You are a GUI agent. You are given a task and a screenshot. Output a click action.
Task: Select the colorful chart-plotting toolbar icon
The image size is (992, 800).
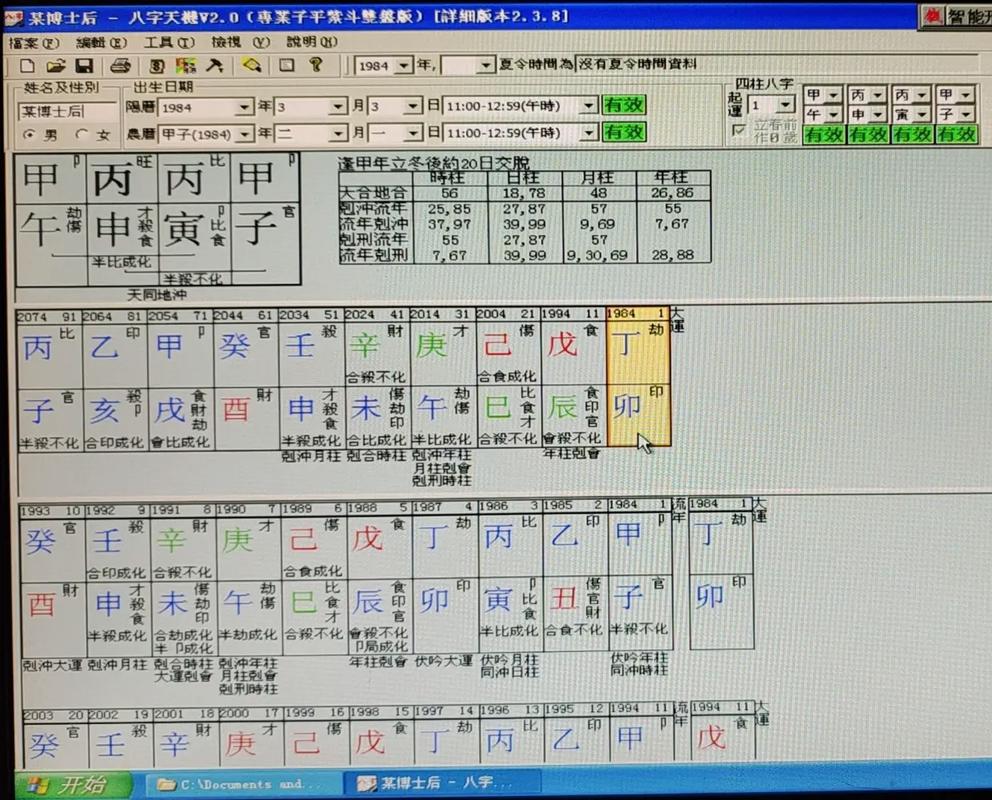(x=185, y=64)
